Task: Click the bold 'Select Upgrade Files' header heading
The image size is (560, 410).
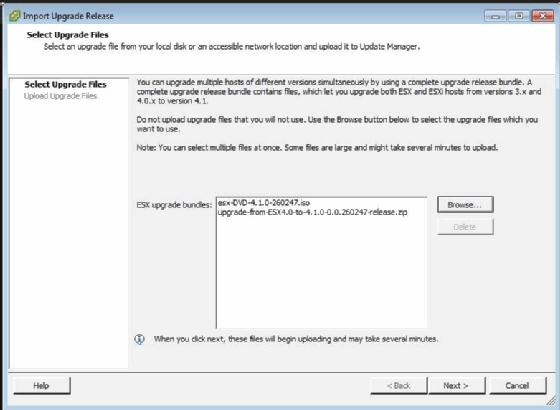Action: tap(68, 35)
